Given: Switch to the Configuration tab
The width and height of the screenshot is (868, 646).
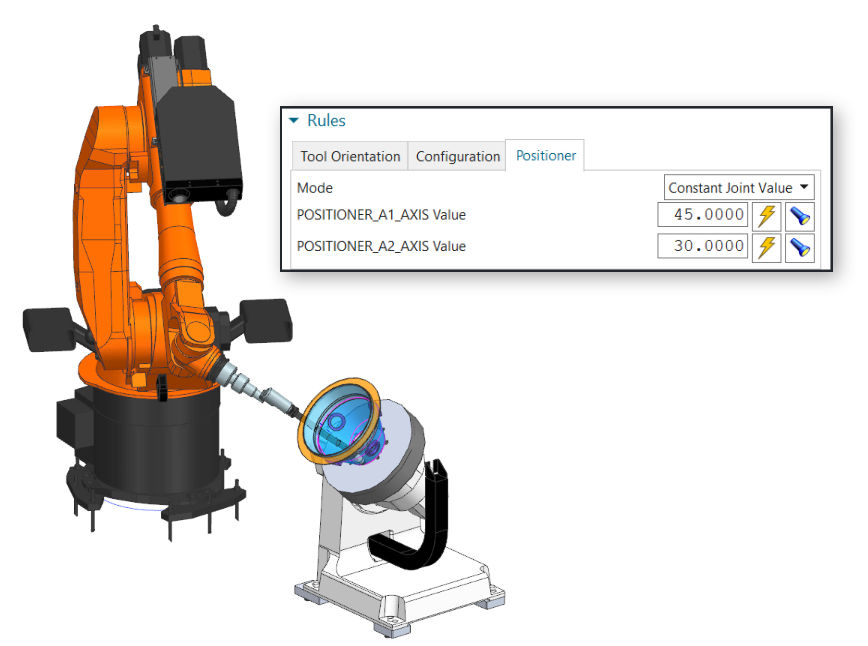Looking at the screenshot, I should pos(457,156).
